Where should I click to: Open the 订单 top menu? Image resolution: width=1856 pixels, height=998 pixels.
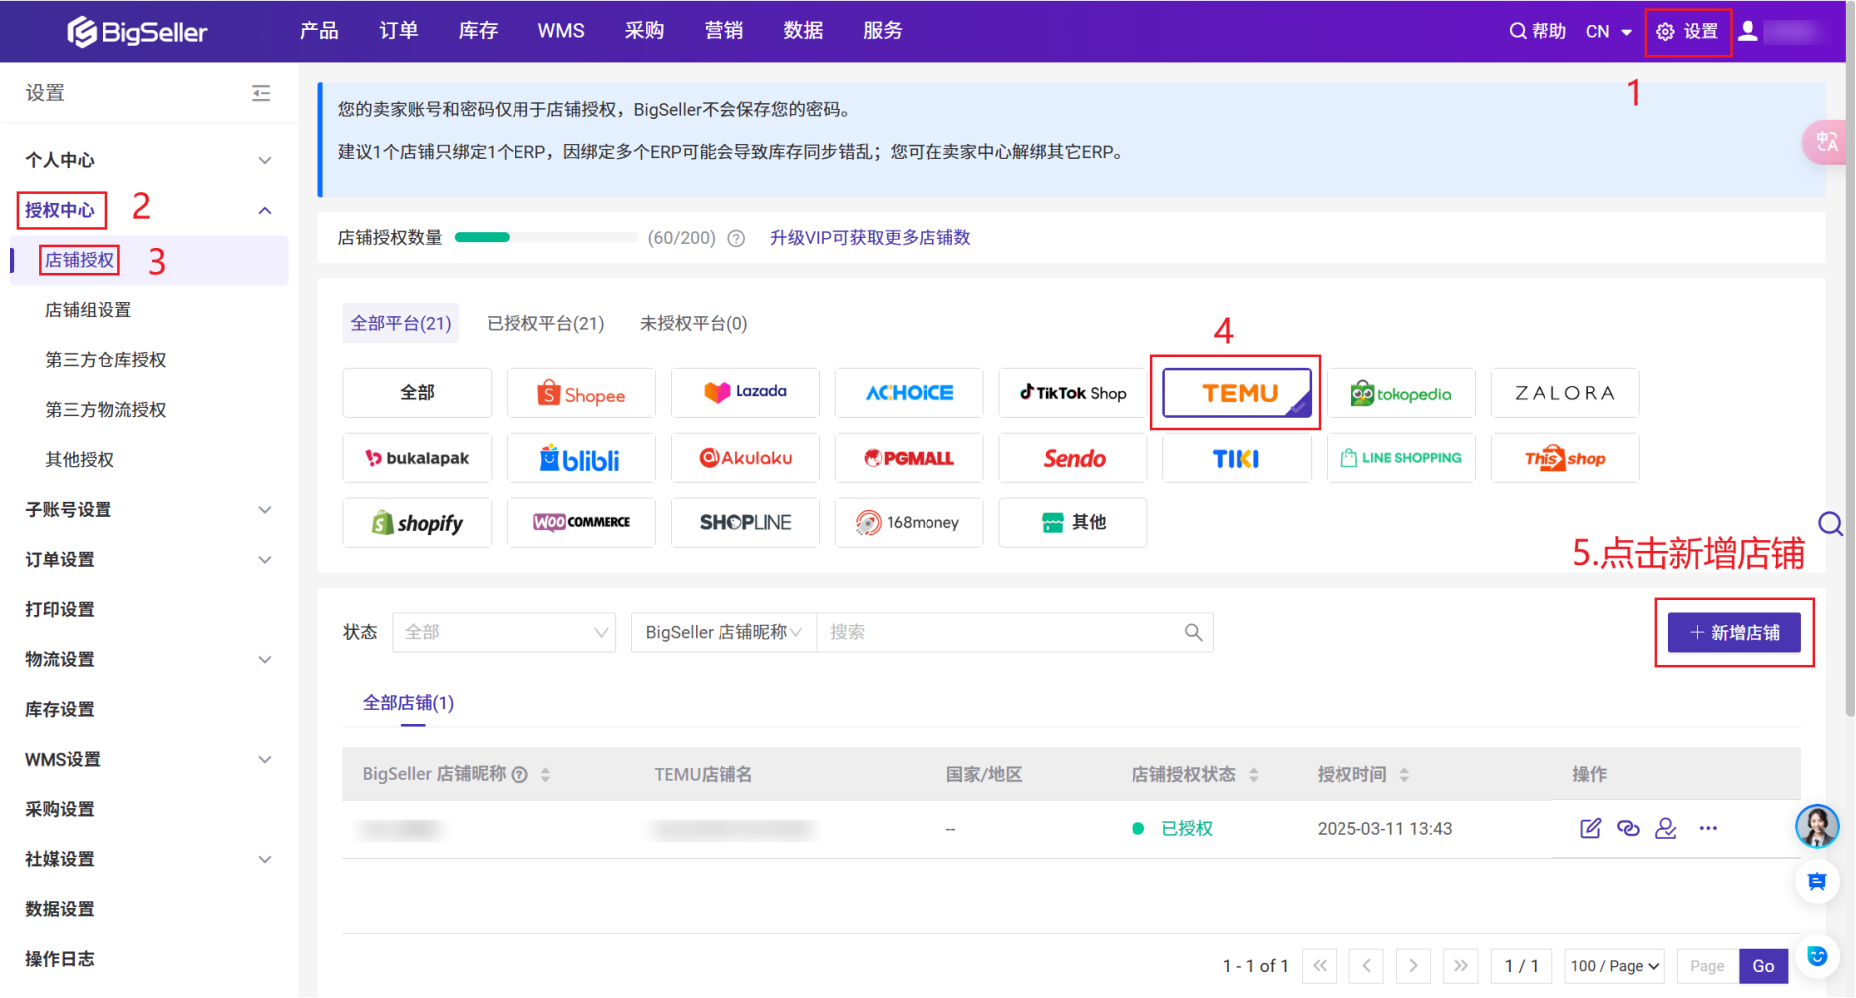(x=398, y=31)
